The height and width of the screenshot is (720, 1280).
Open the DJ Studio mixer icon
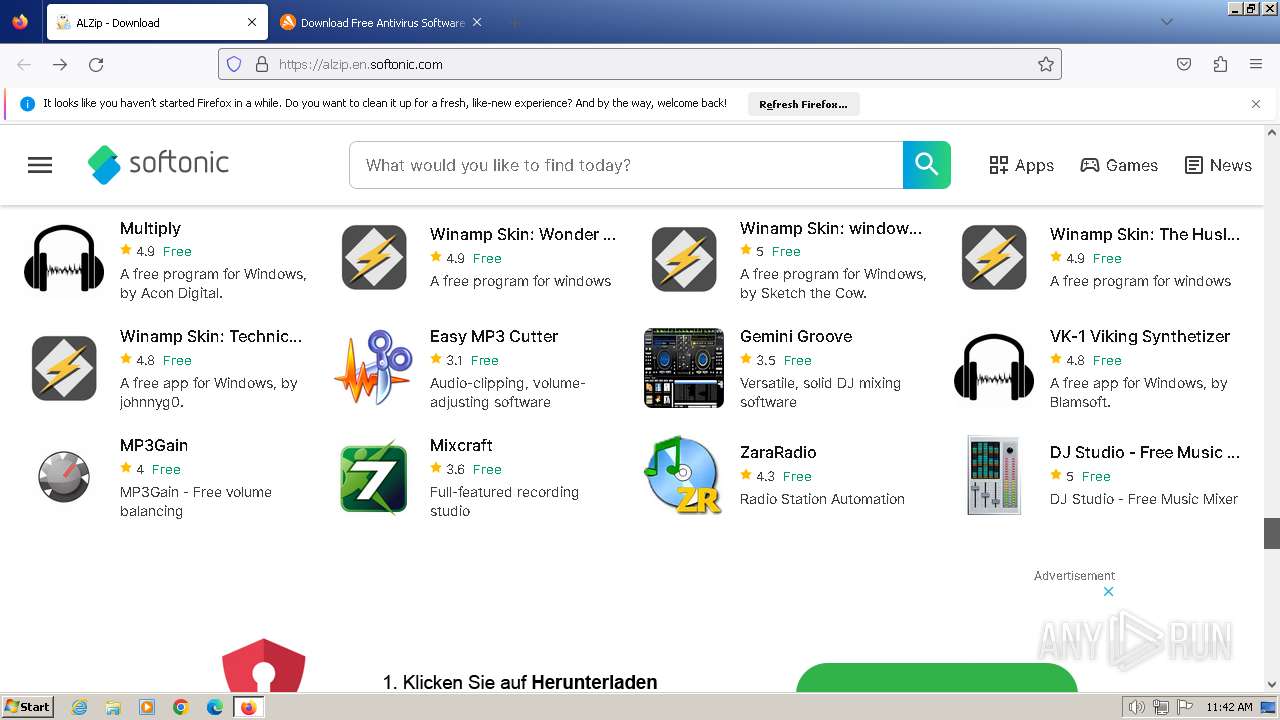(994, 476)
